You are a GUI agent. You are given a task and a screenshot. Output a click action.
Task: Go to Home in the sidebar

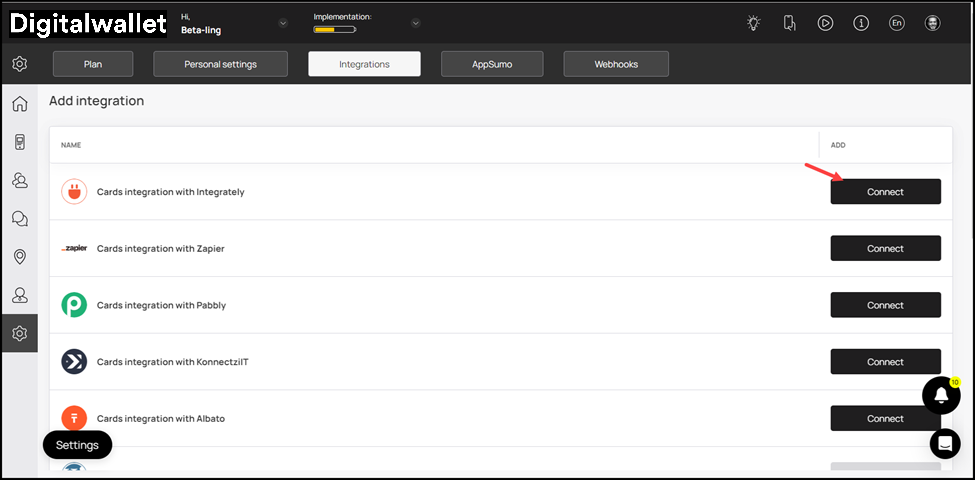pos(20,104)
